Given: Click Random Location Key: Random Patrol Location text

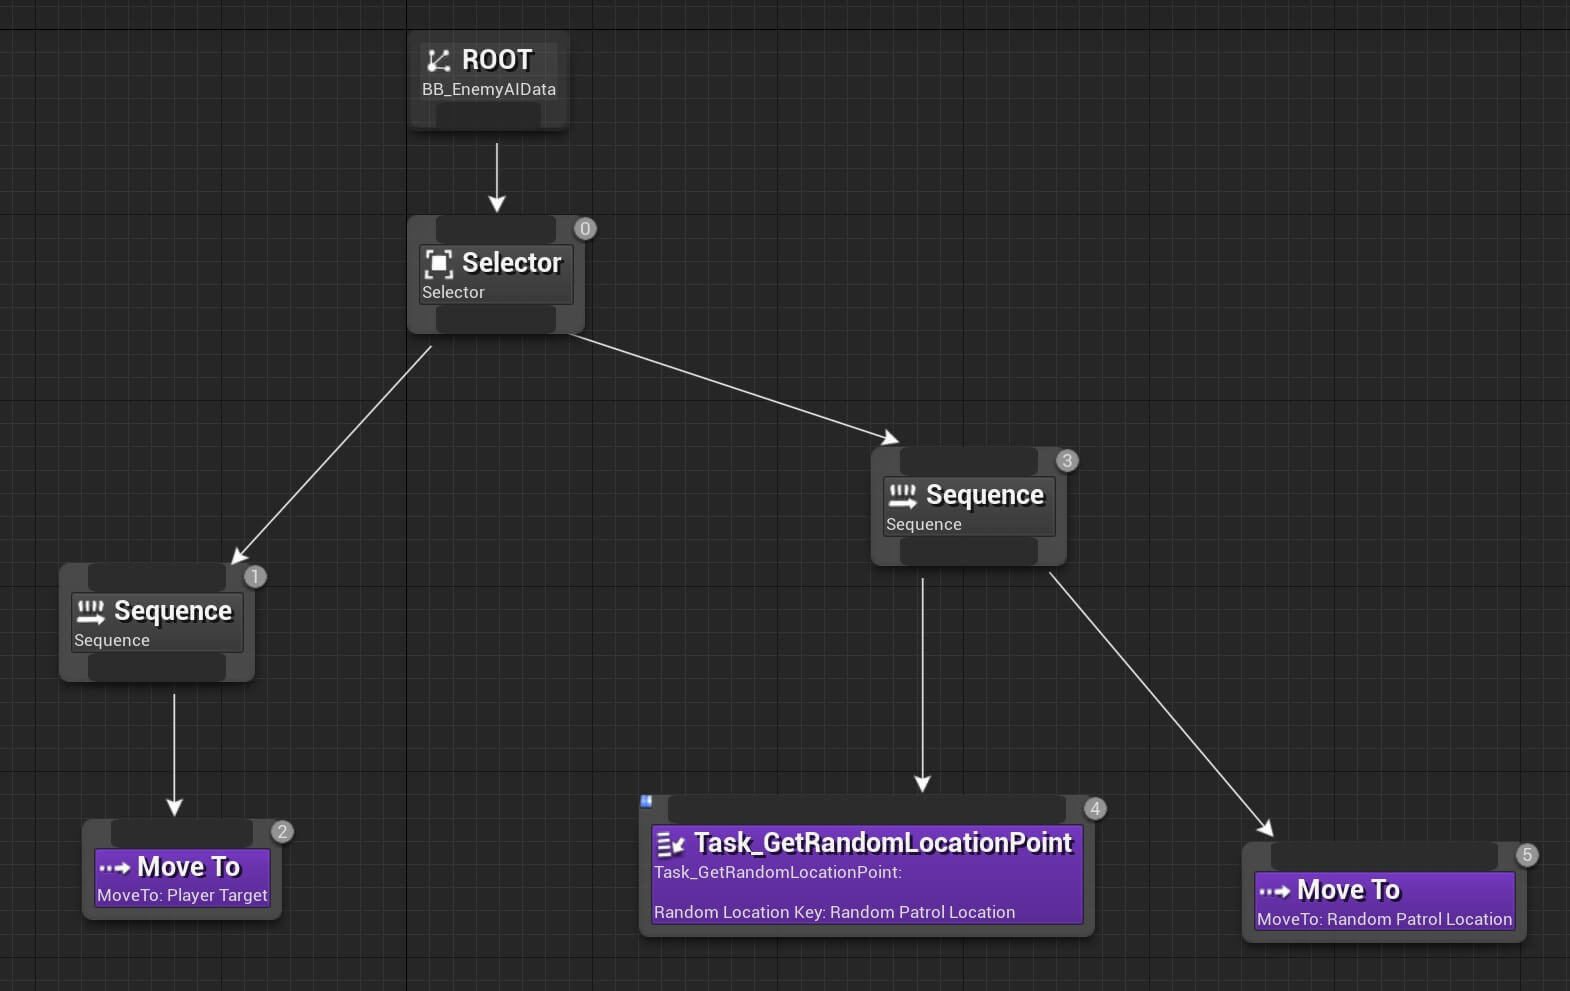Looking at the screenshot, I should pyautogui.click(x=834, y=912).
